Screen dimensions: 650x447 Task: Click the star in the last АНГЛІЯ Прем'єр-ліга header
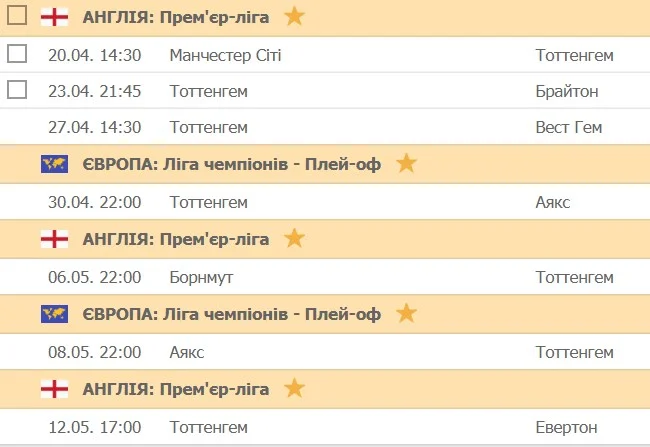(294, 387)
